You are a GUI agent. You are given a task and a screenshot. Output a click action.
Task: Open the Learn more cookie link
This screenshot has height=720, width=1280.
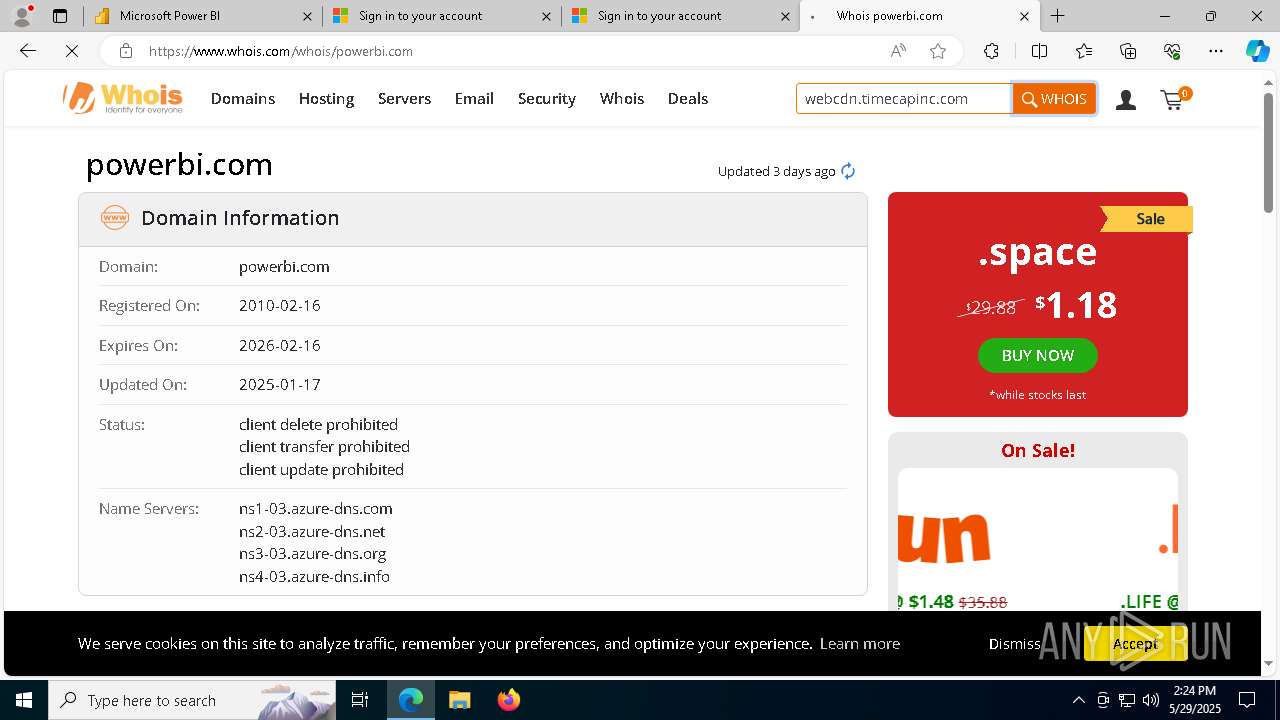click(859, 644)
